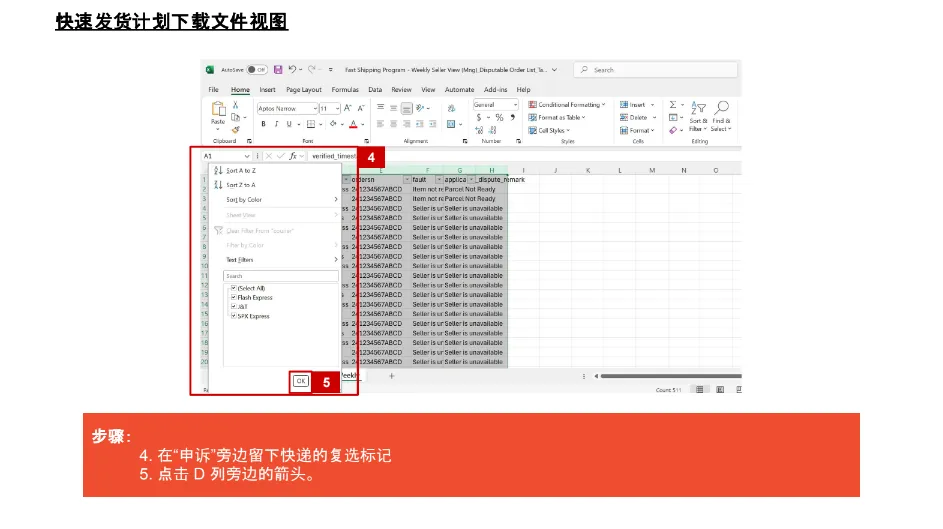Open filter dropdown on the fault column
This screenshot has height=529, width=943.
[439, 180]
